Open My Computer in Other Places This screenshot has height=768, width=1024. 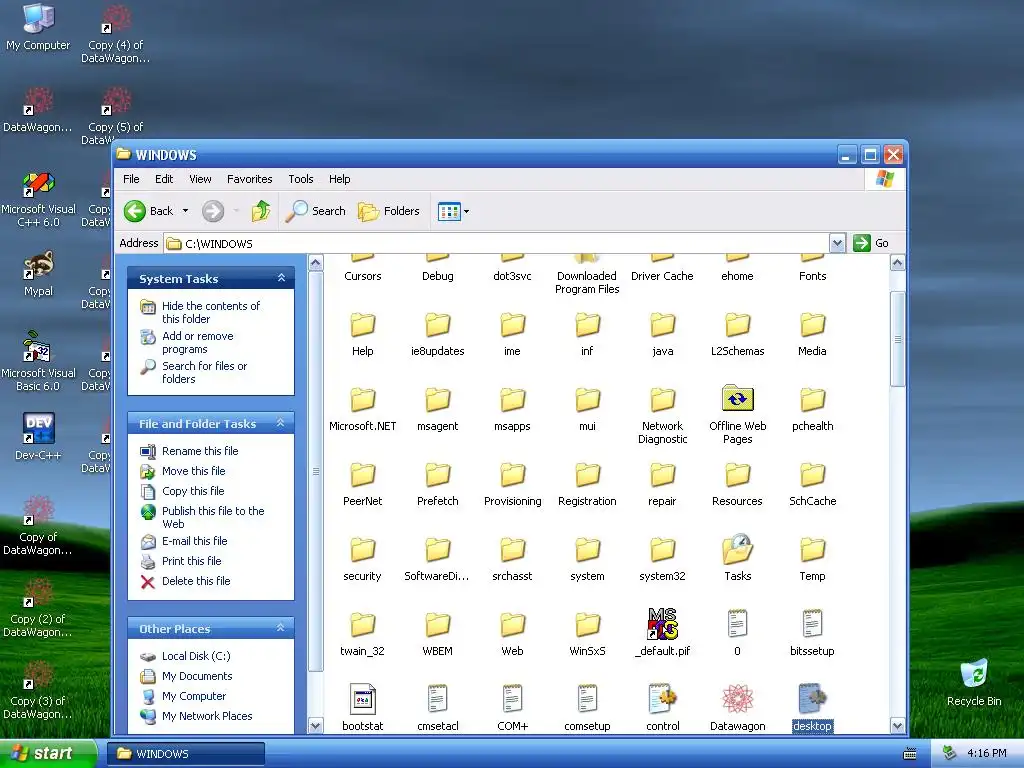pyautogui.click(x=193, y=696)
